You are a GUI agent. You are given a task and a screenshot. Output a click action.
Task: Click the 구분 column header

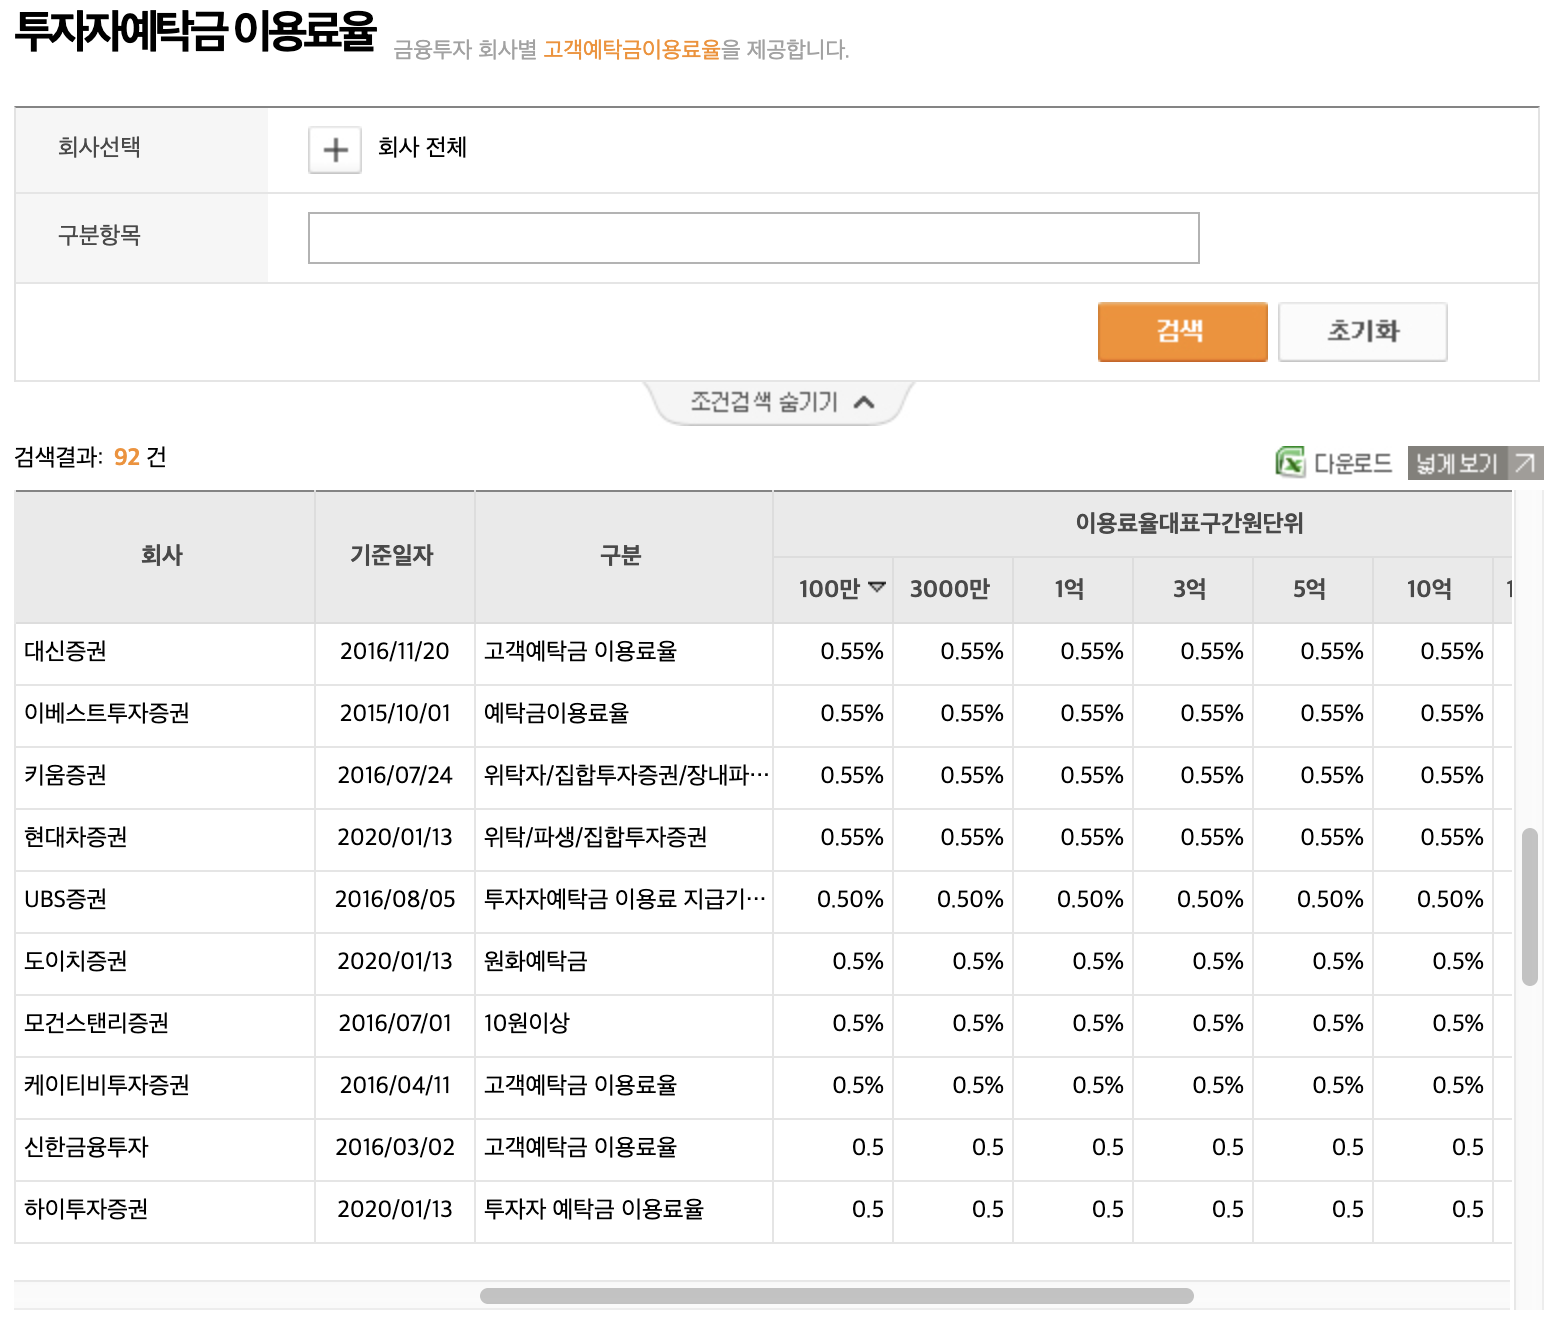(623, 556)
